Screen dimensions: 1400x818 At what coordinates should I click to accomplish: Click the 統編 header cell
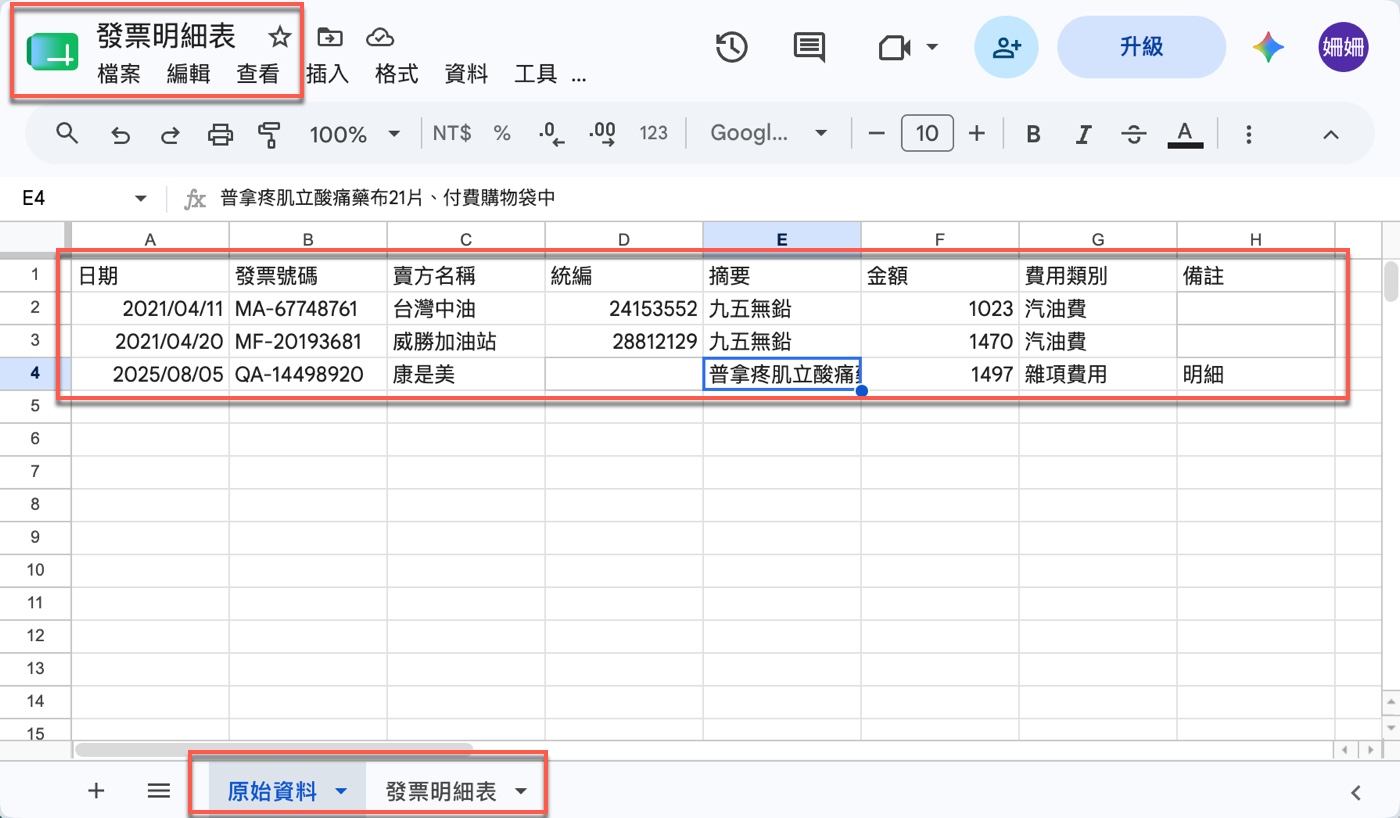(x=624, y=275)
